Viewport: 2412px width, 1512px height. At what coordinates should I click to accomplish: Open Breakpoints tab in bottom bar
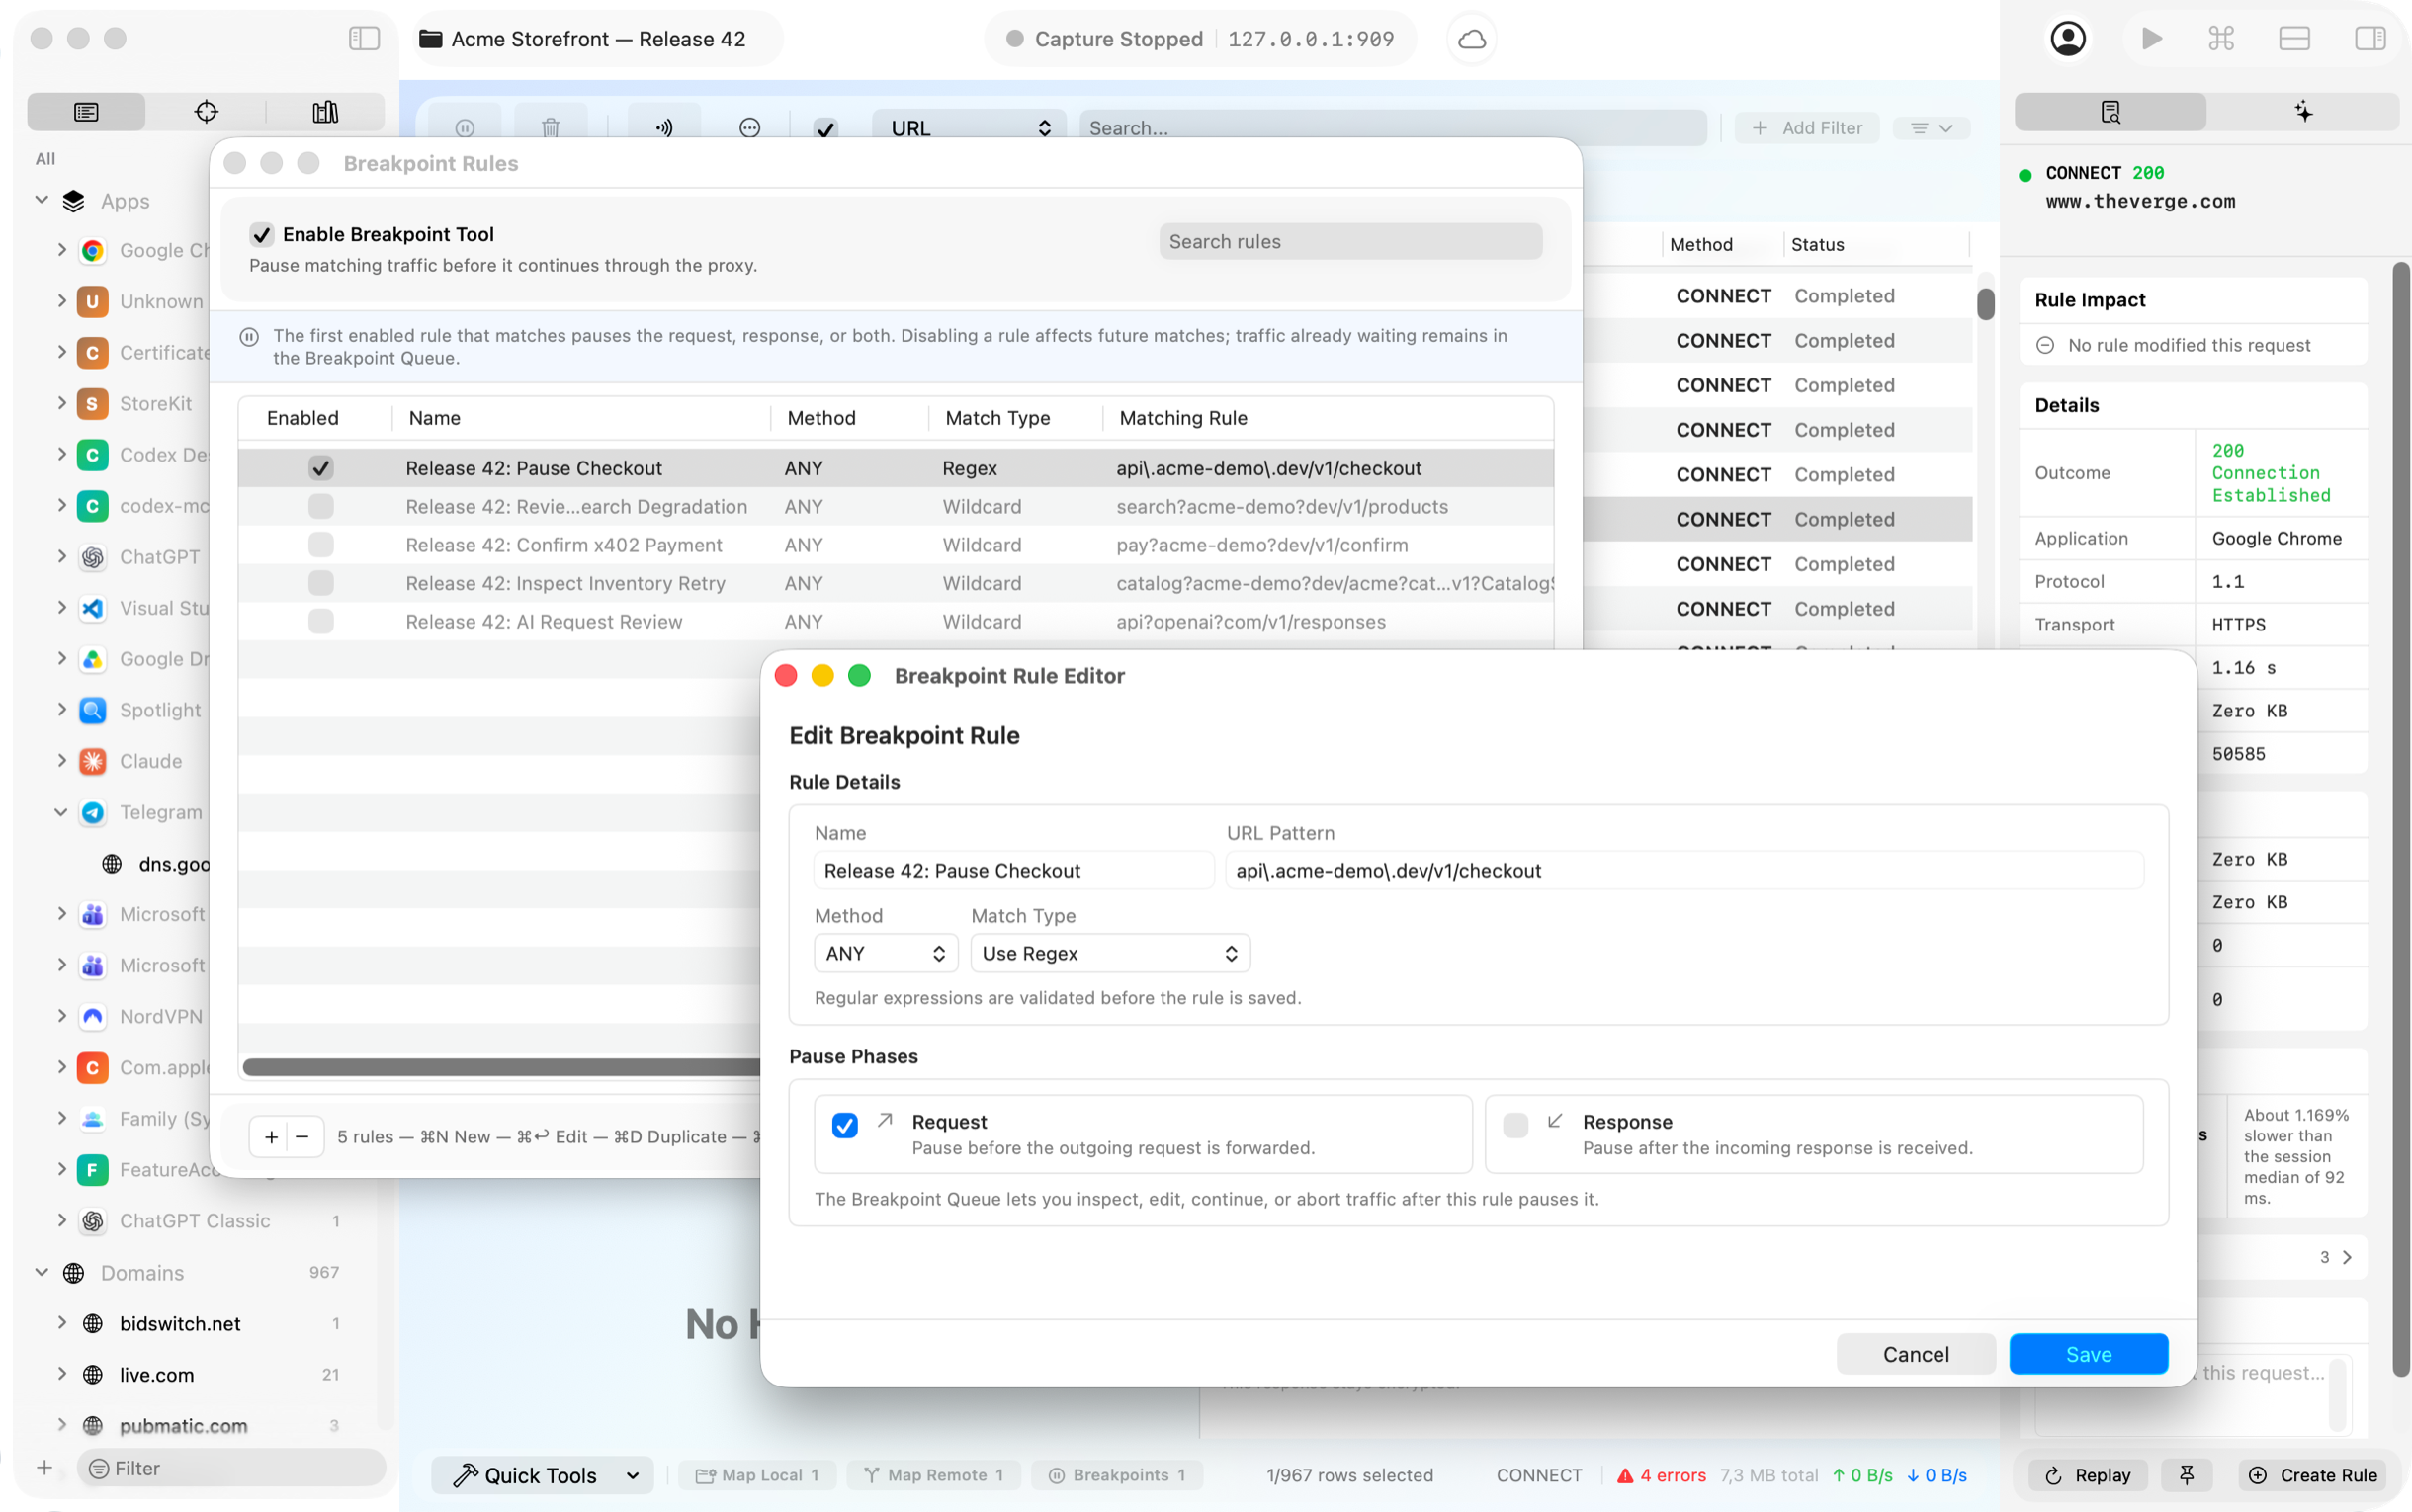[x=1117, y=1475]
